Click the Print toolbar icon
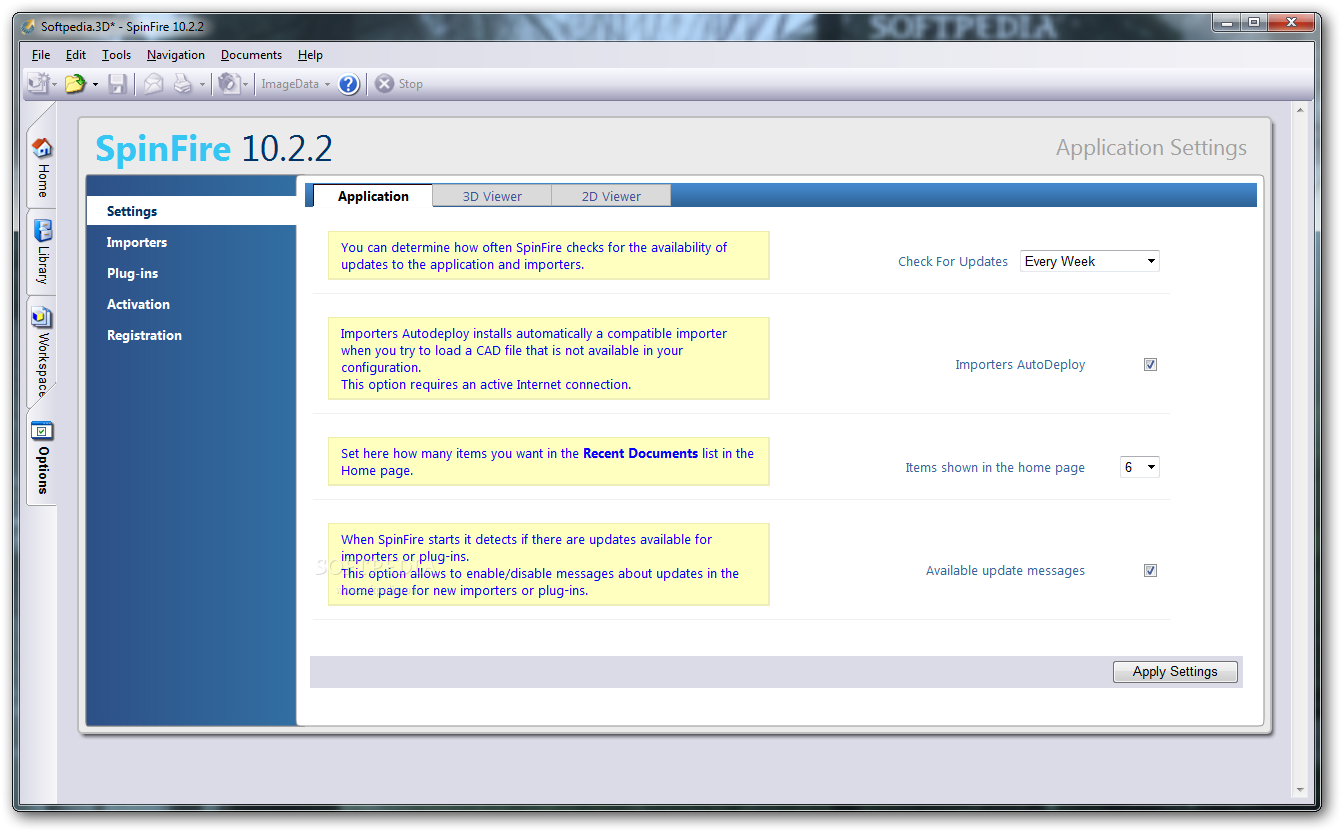The image size is (1342, 832). pyautogui.click(x=183, y=84)
